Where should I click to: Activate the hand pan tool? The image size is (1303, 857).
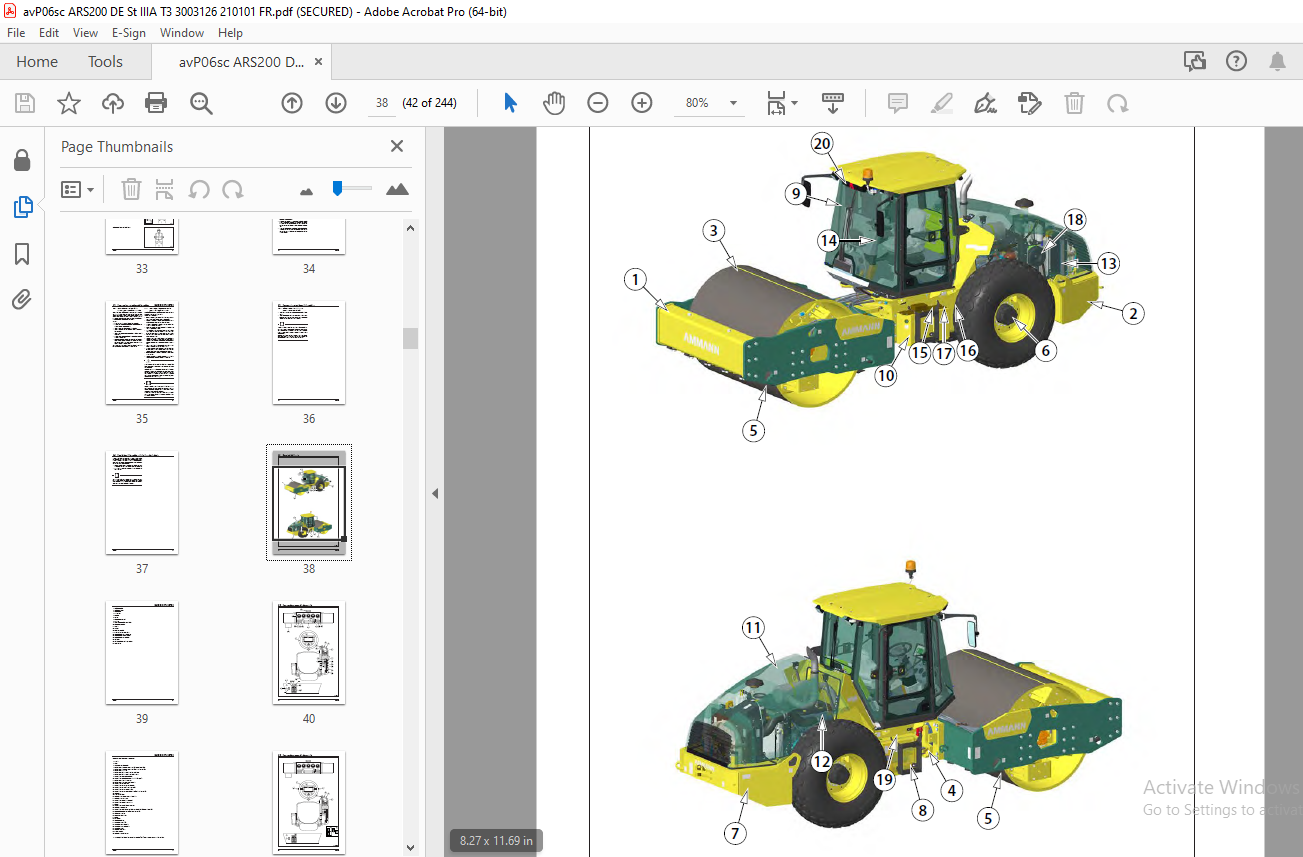click(x=554, y=103)
